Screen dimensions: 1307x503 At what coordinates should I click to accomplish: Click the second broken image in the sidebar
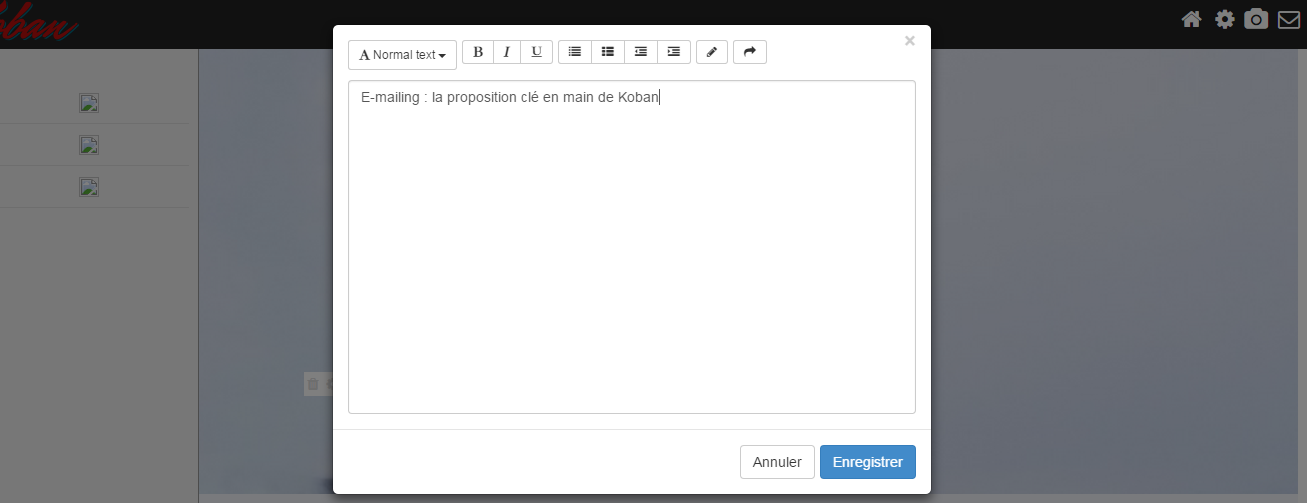[x=89, y=145]
